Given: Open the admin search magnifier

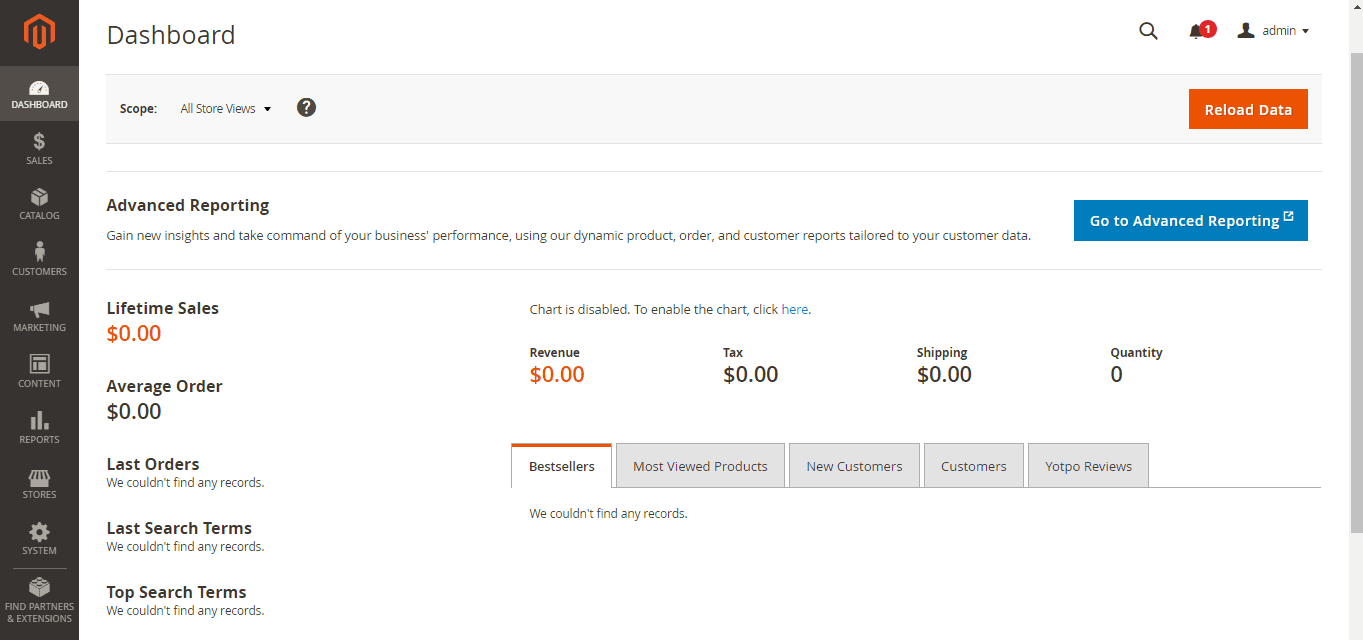Looking at the screenshot, I should click(x=1147, y=30).
